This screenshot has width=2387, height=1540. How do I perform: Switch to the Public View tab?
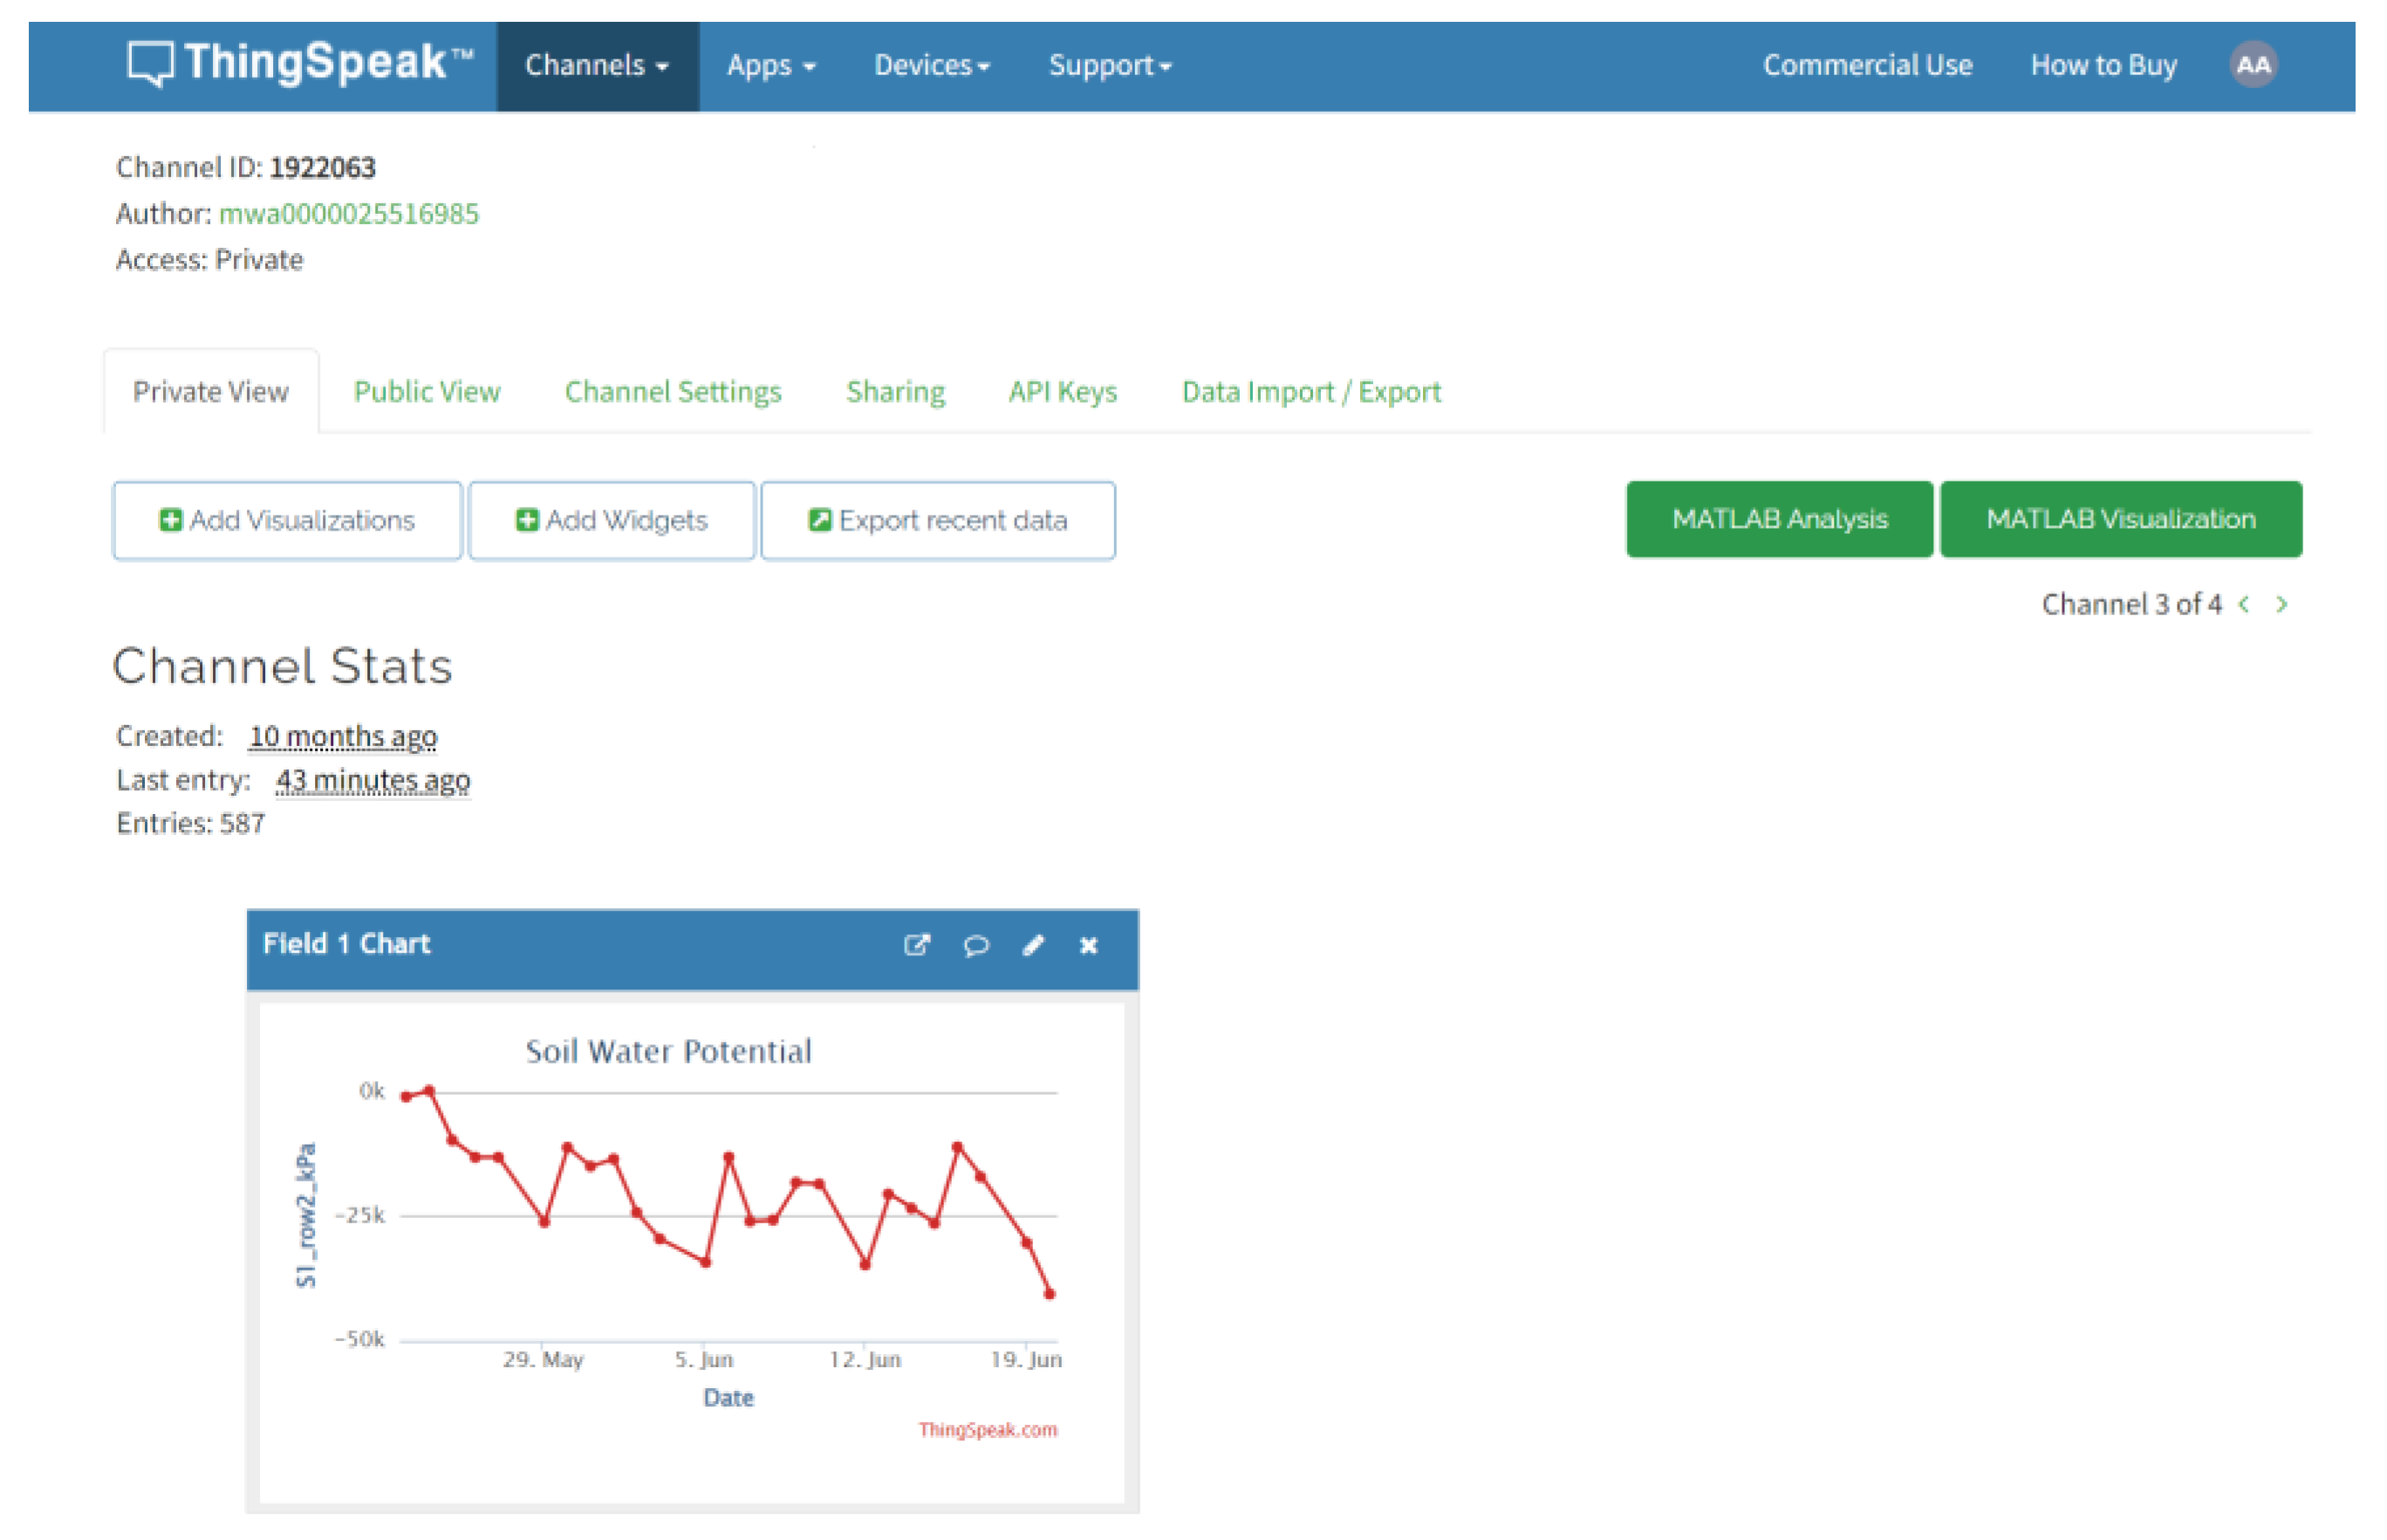tap(427, 391)
